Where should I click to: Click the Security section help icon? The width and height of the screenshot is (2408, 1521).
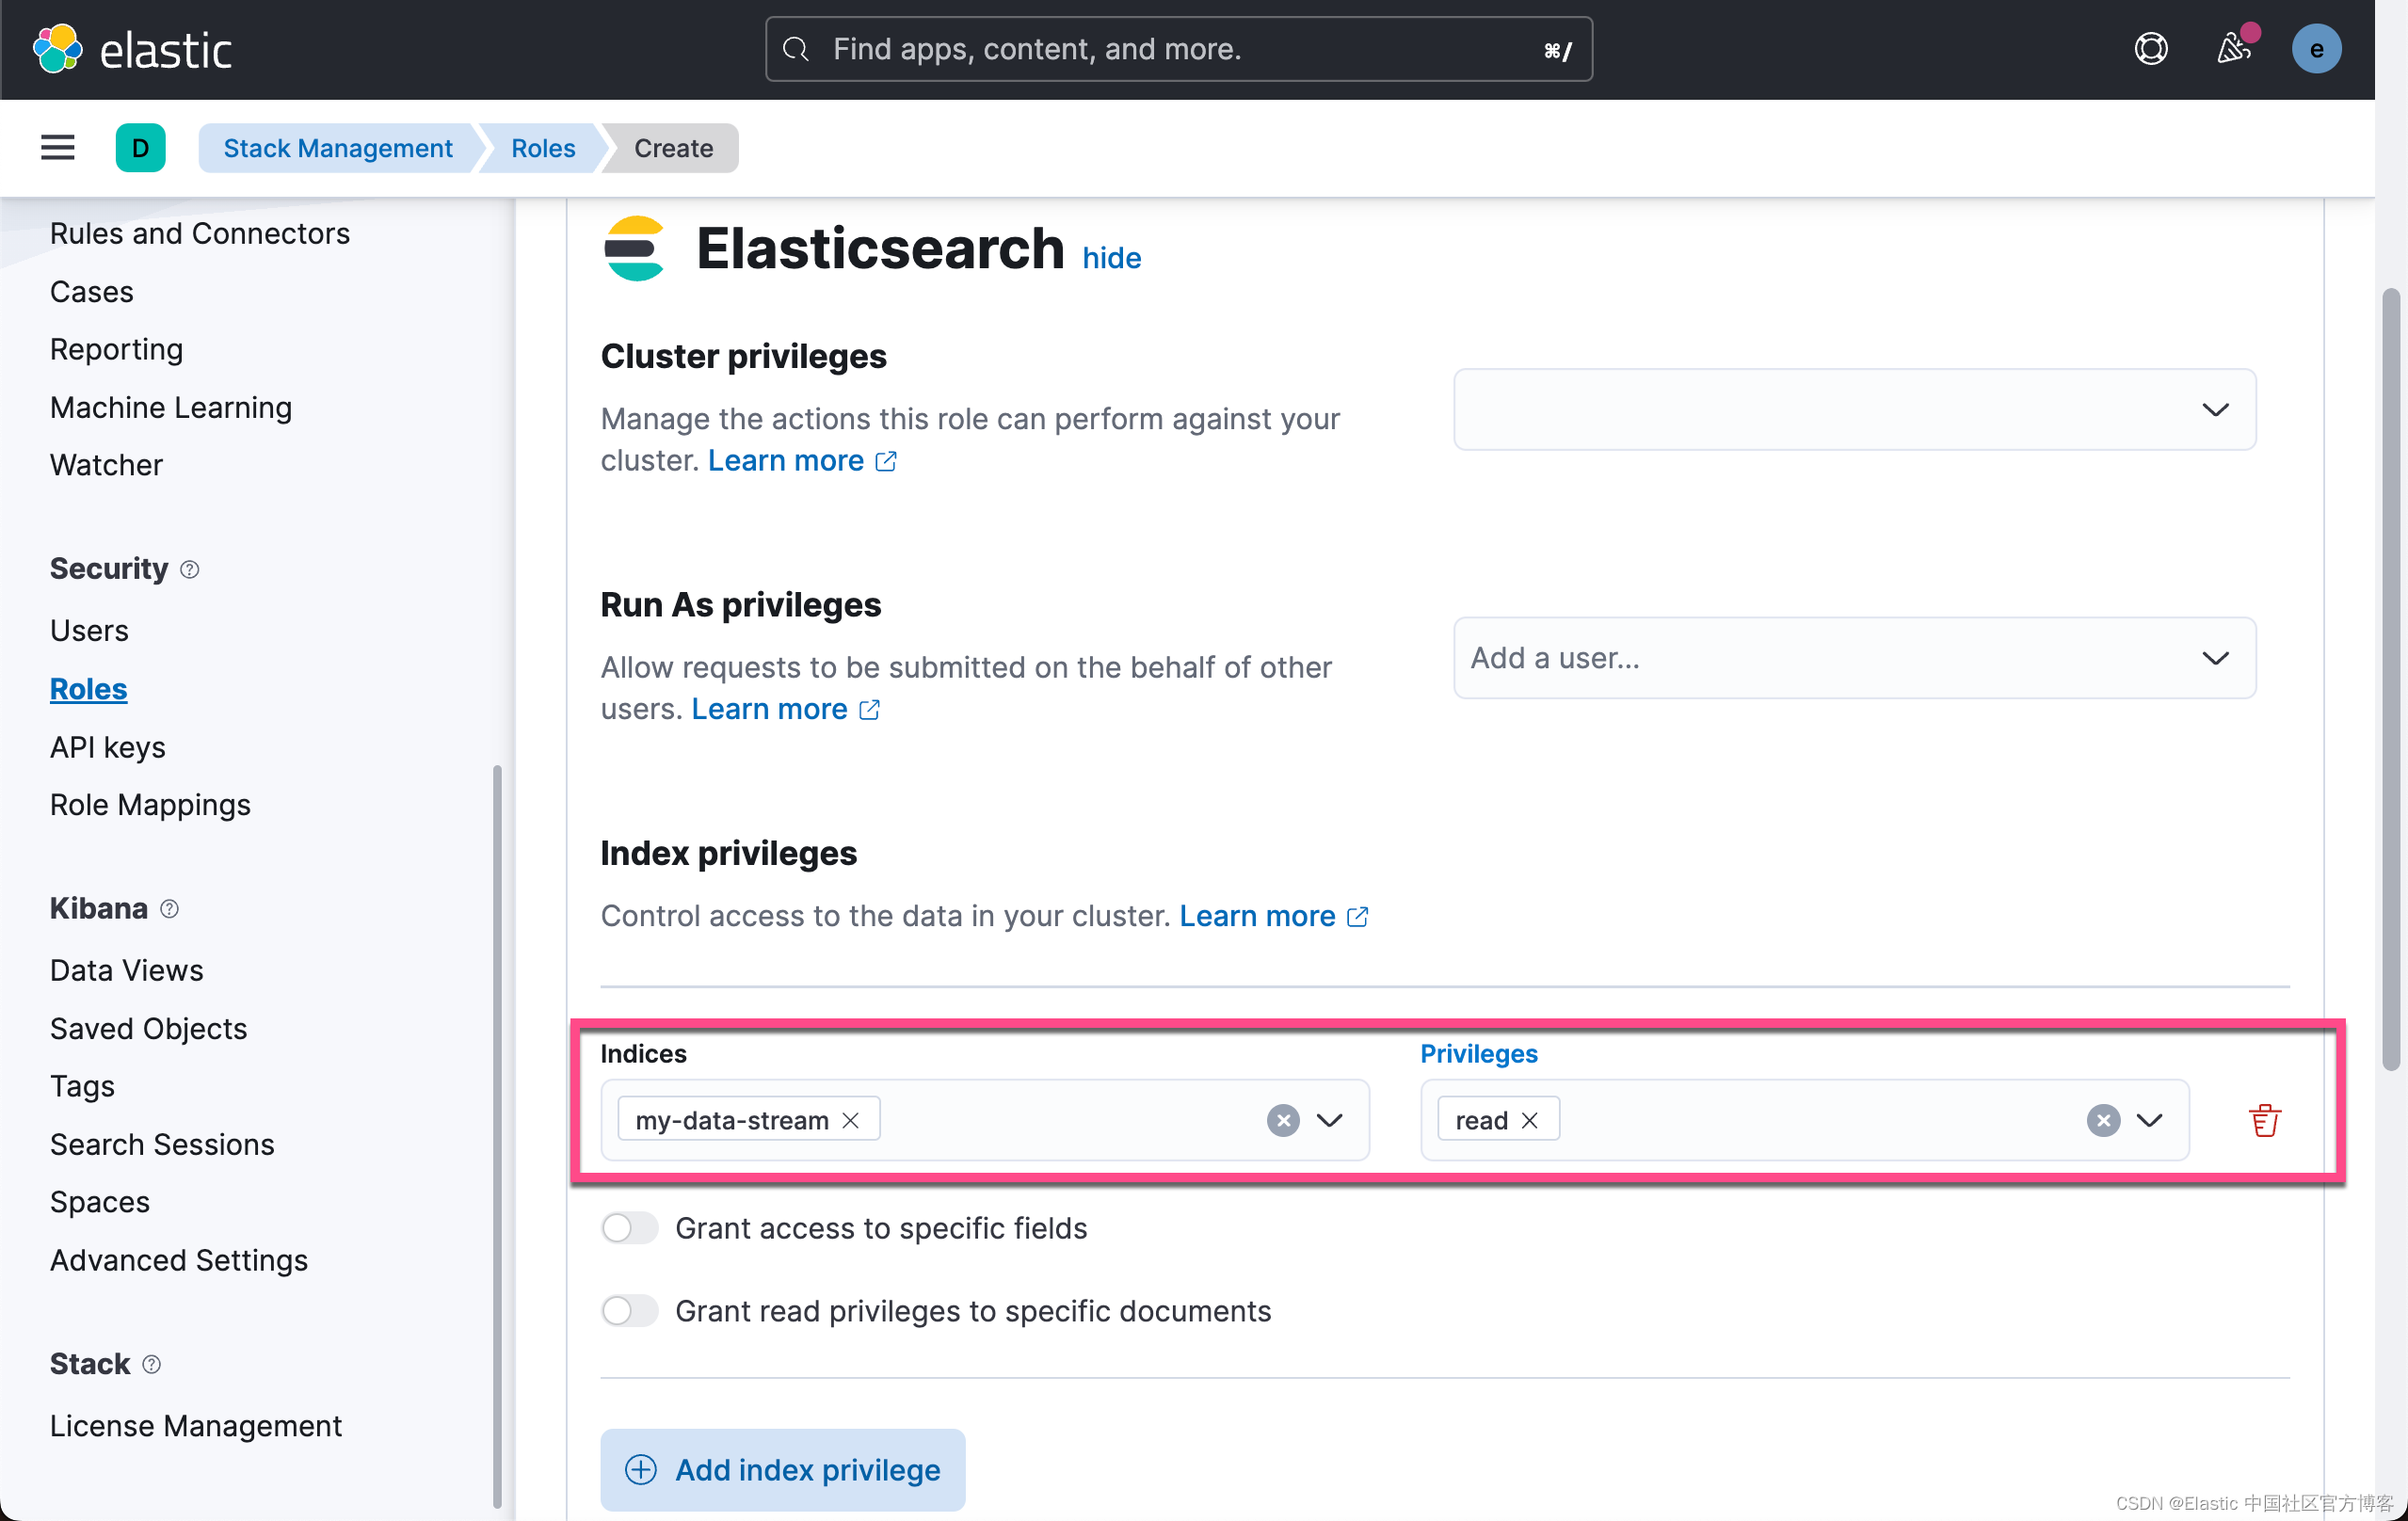coord(190,569)
